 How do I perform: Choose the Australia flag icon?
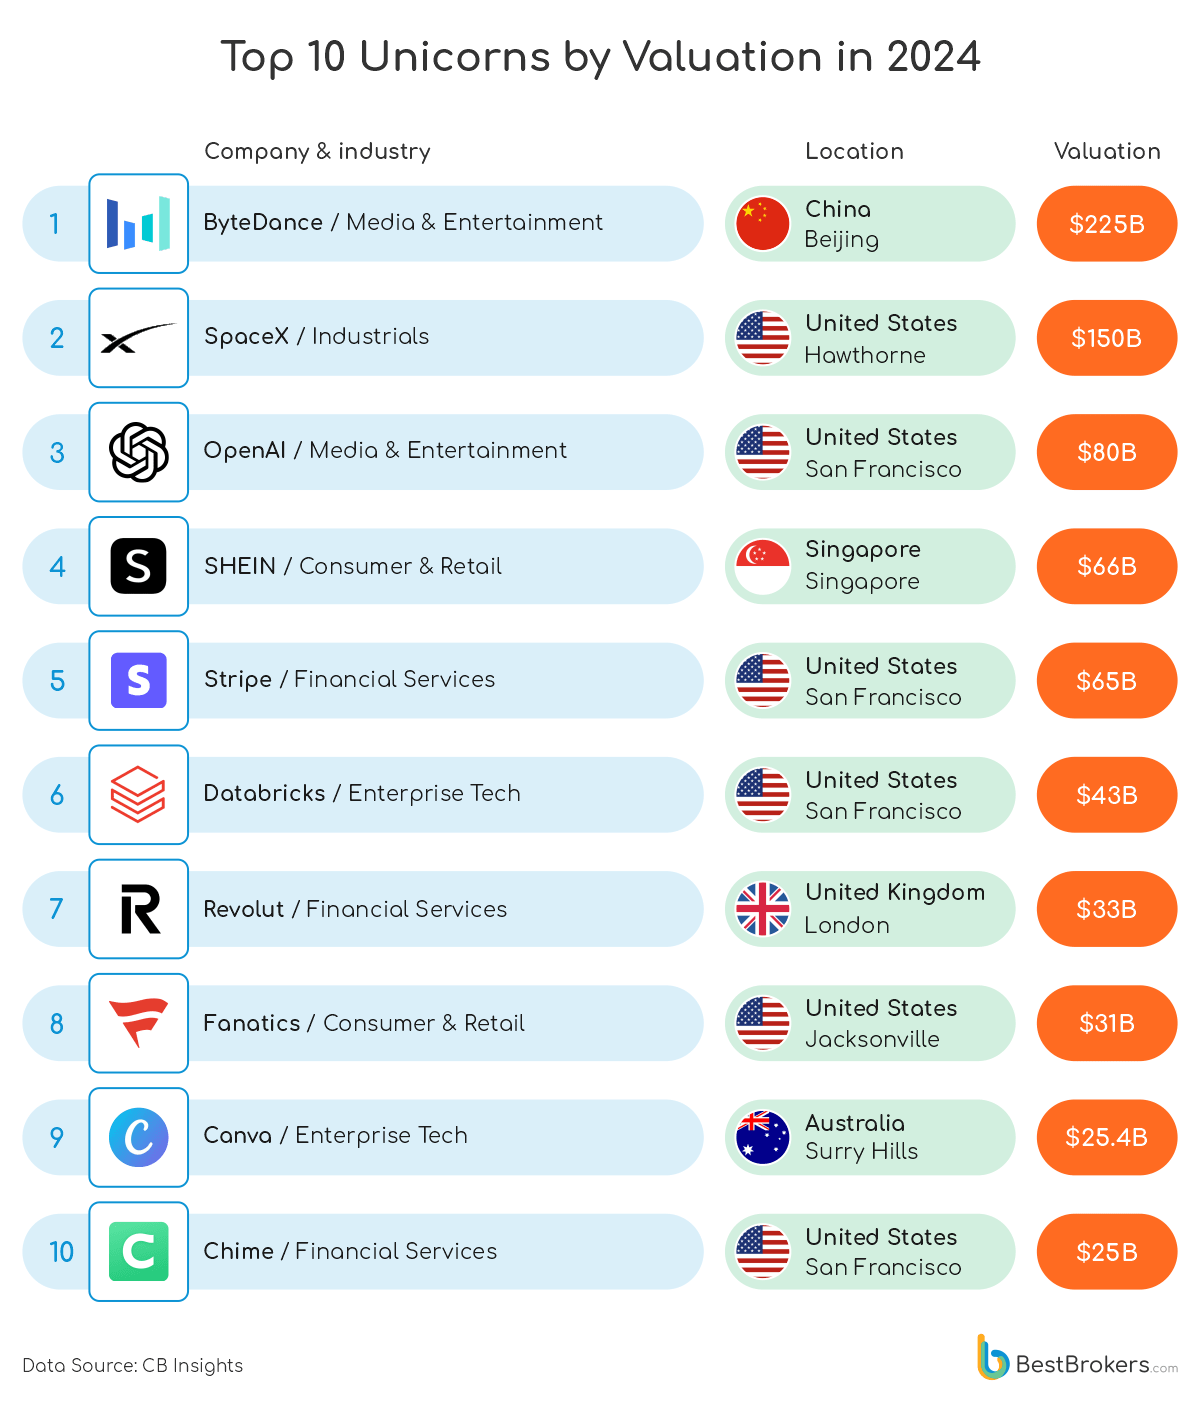[x=763, y=1137]
